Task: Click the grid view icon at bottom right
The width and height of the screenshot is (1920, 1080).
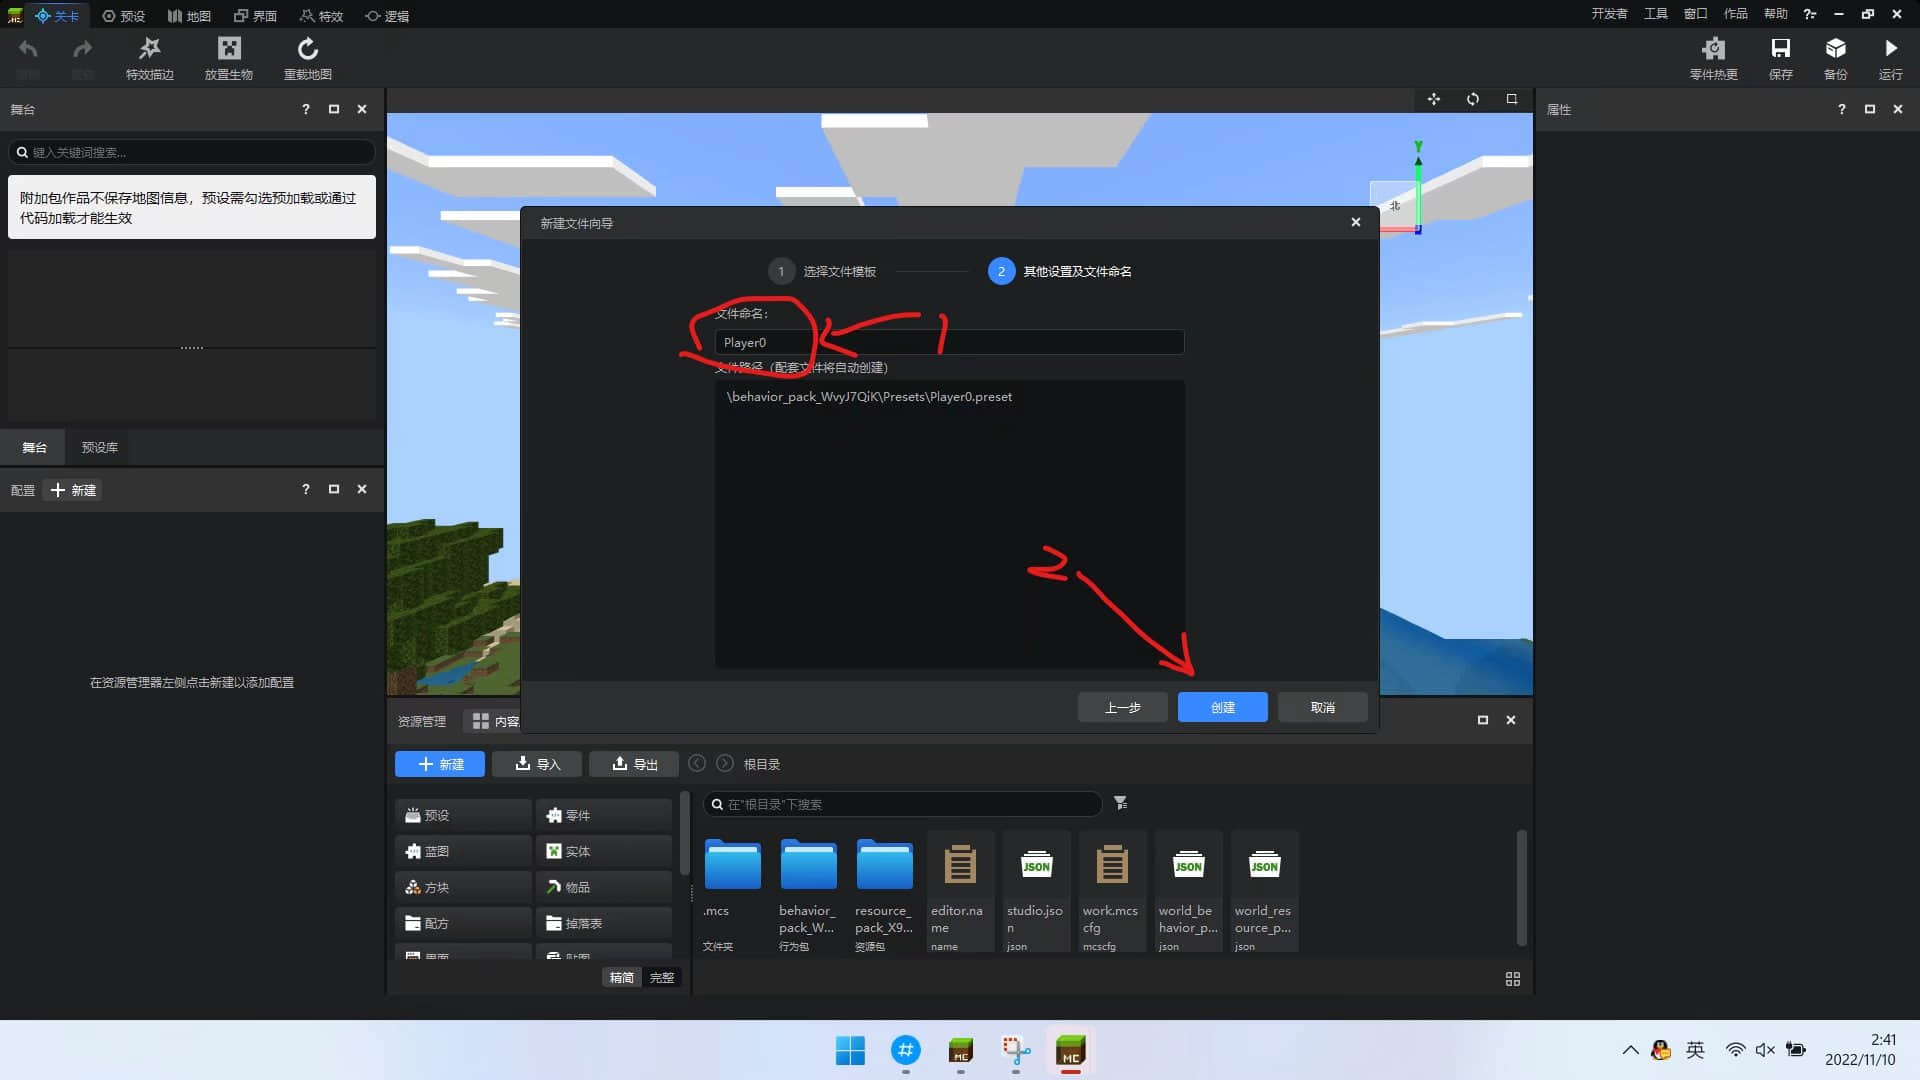Action: tap(1513, 979)
